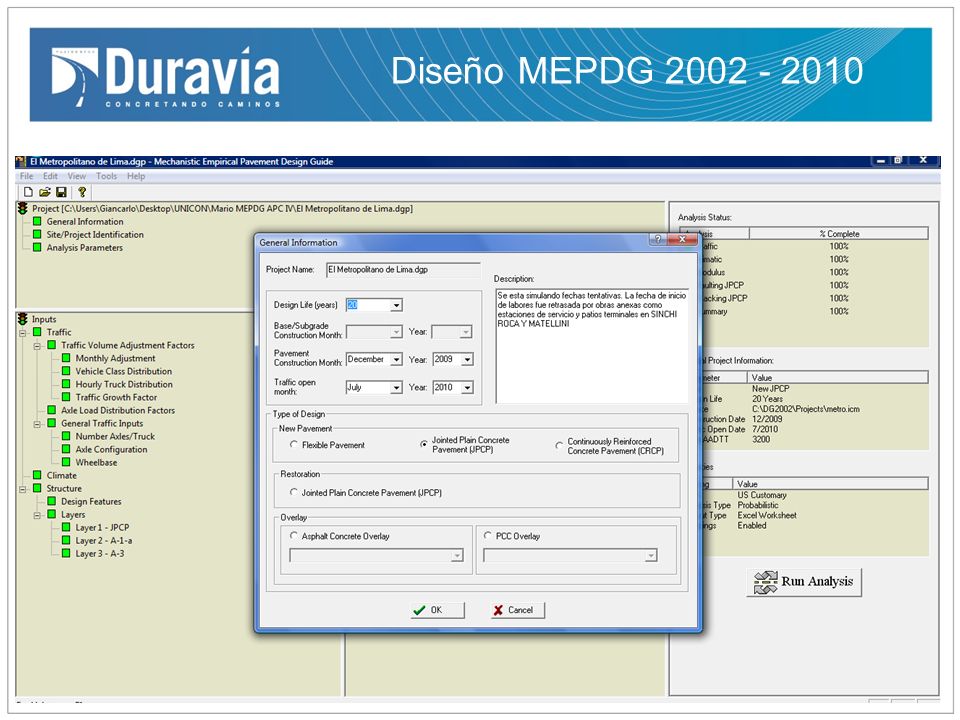Open dropdown under PCC Overlay
Screen dimensions: 960x720
point(651,555)
